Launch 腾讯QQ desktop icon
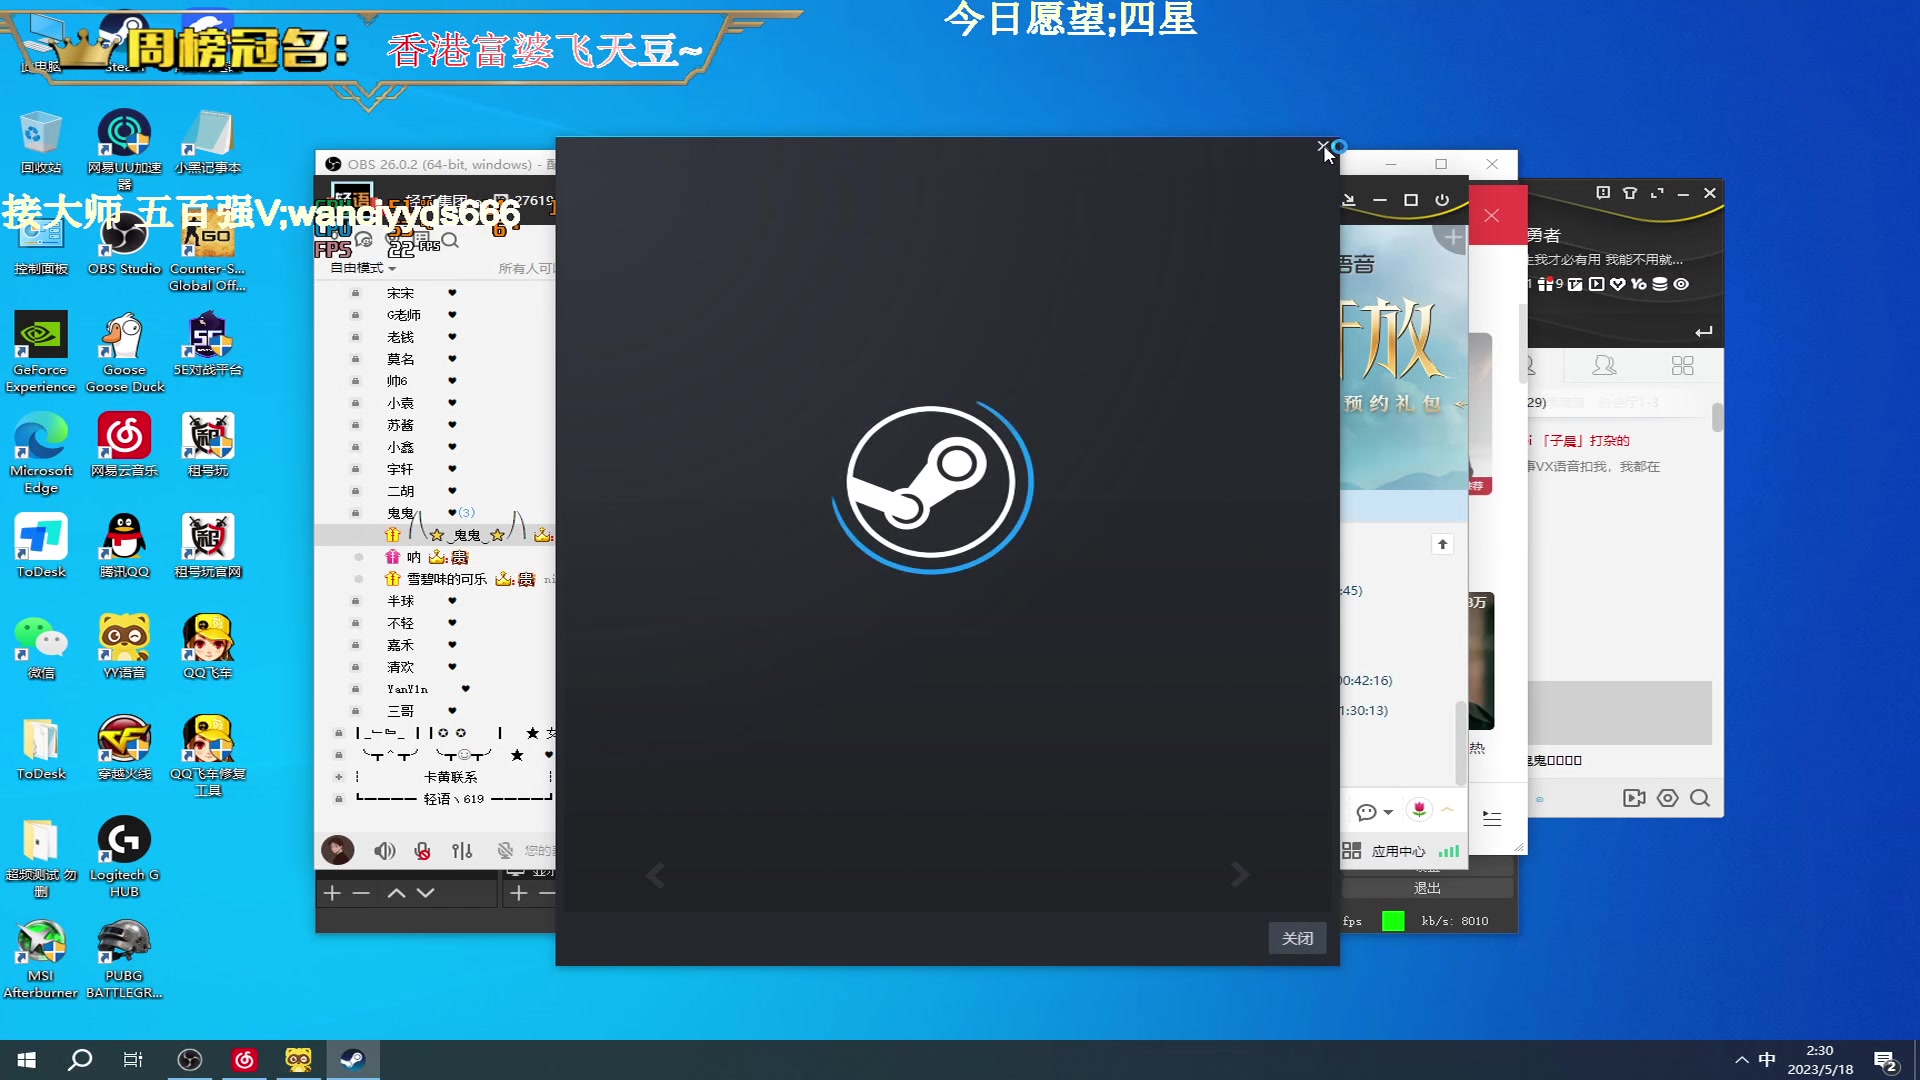This screenshot has height=1080, width=1920. pyautogui.click(x=124, y=546)
